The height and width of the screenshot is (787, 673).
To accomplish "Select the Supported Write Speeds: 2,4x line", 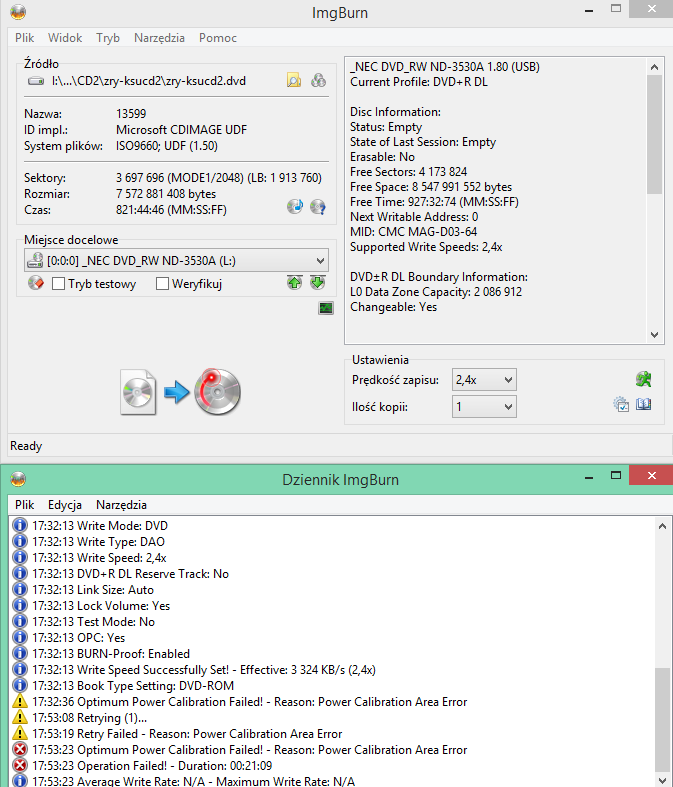I will 426,247.
